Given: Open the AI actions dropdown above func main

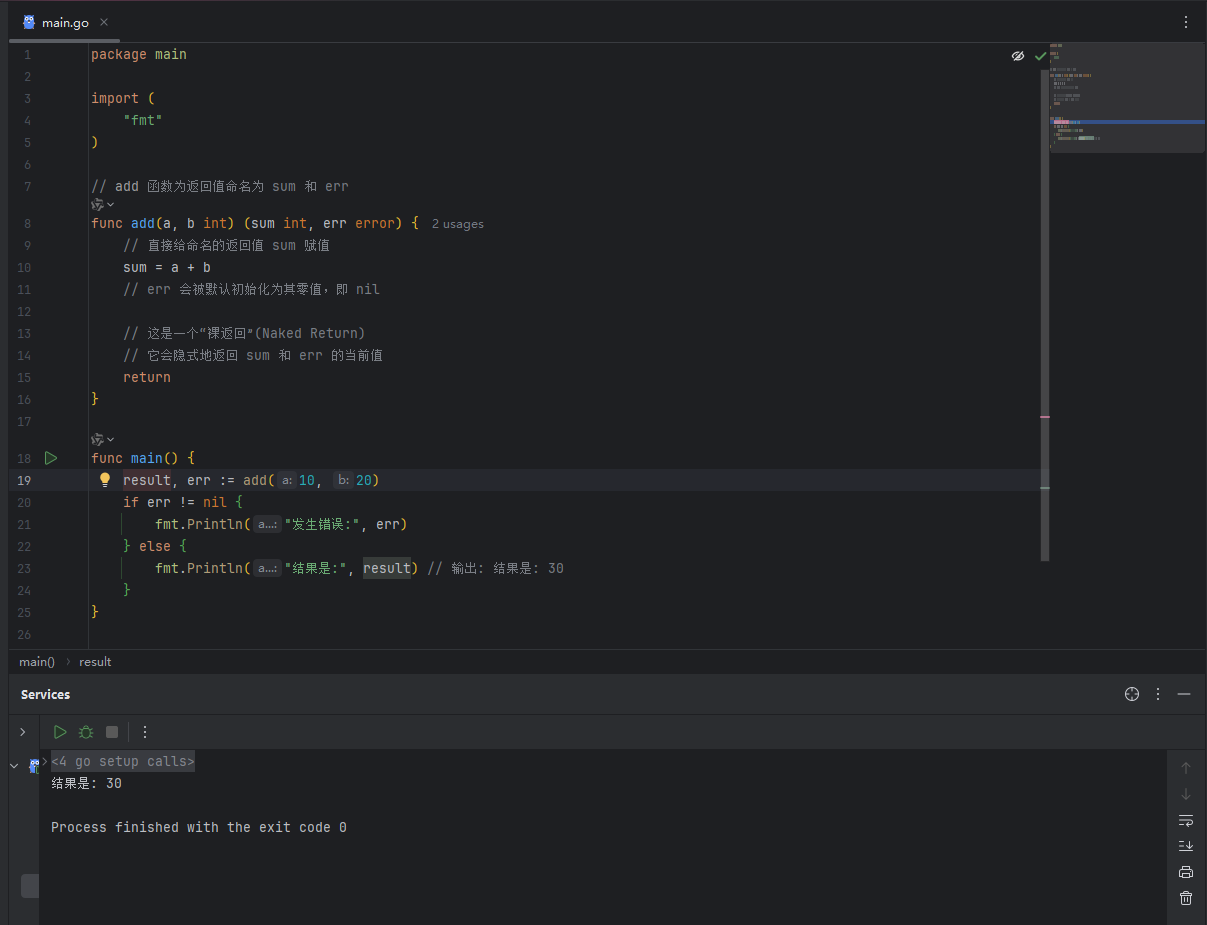Looking at the screenshot, I should click(x=110, y=439).
